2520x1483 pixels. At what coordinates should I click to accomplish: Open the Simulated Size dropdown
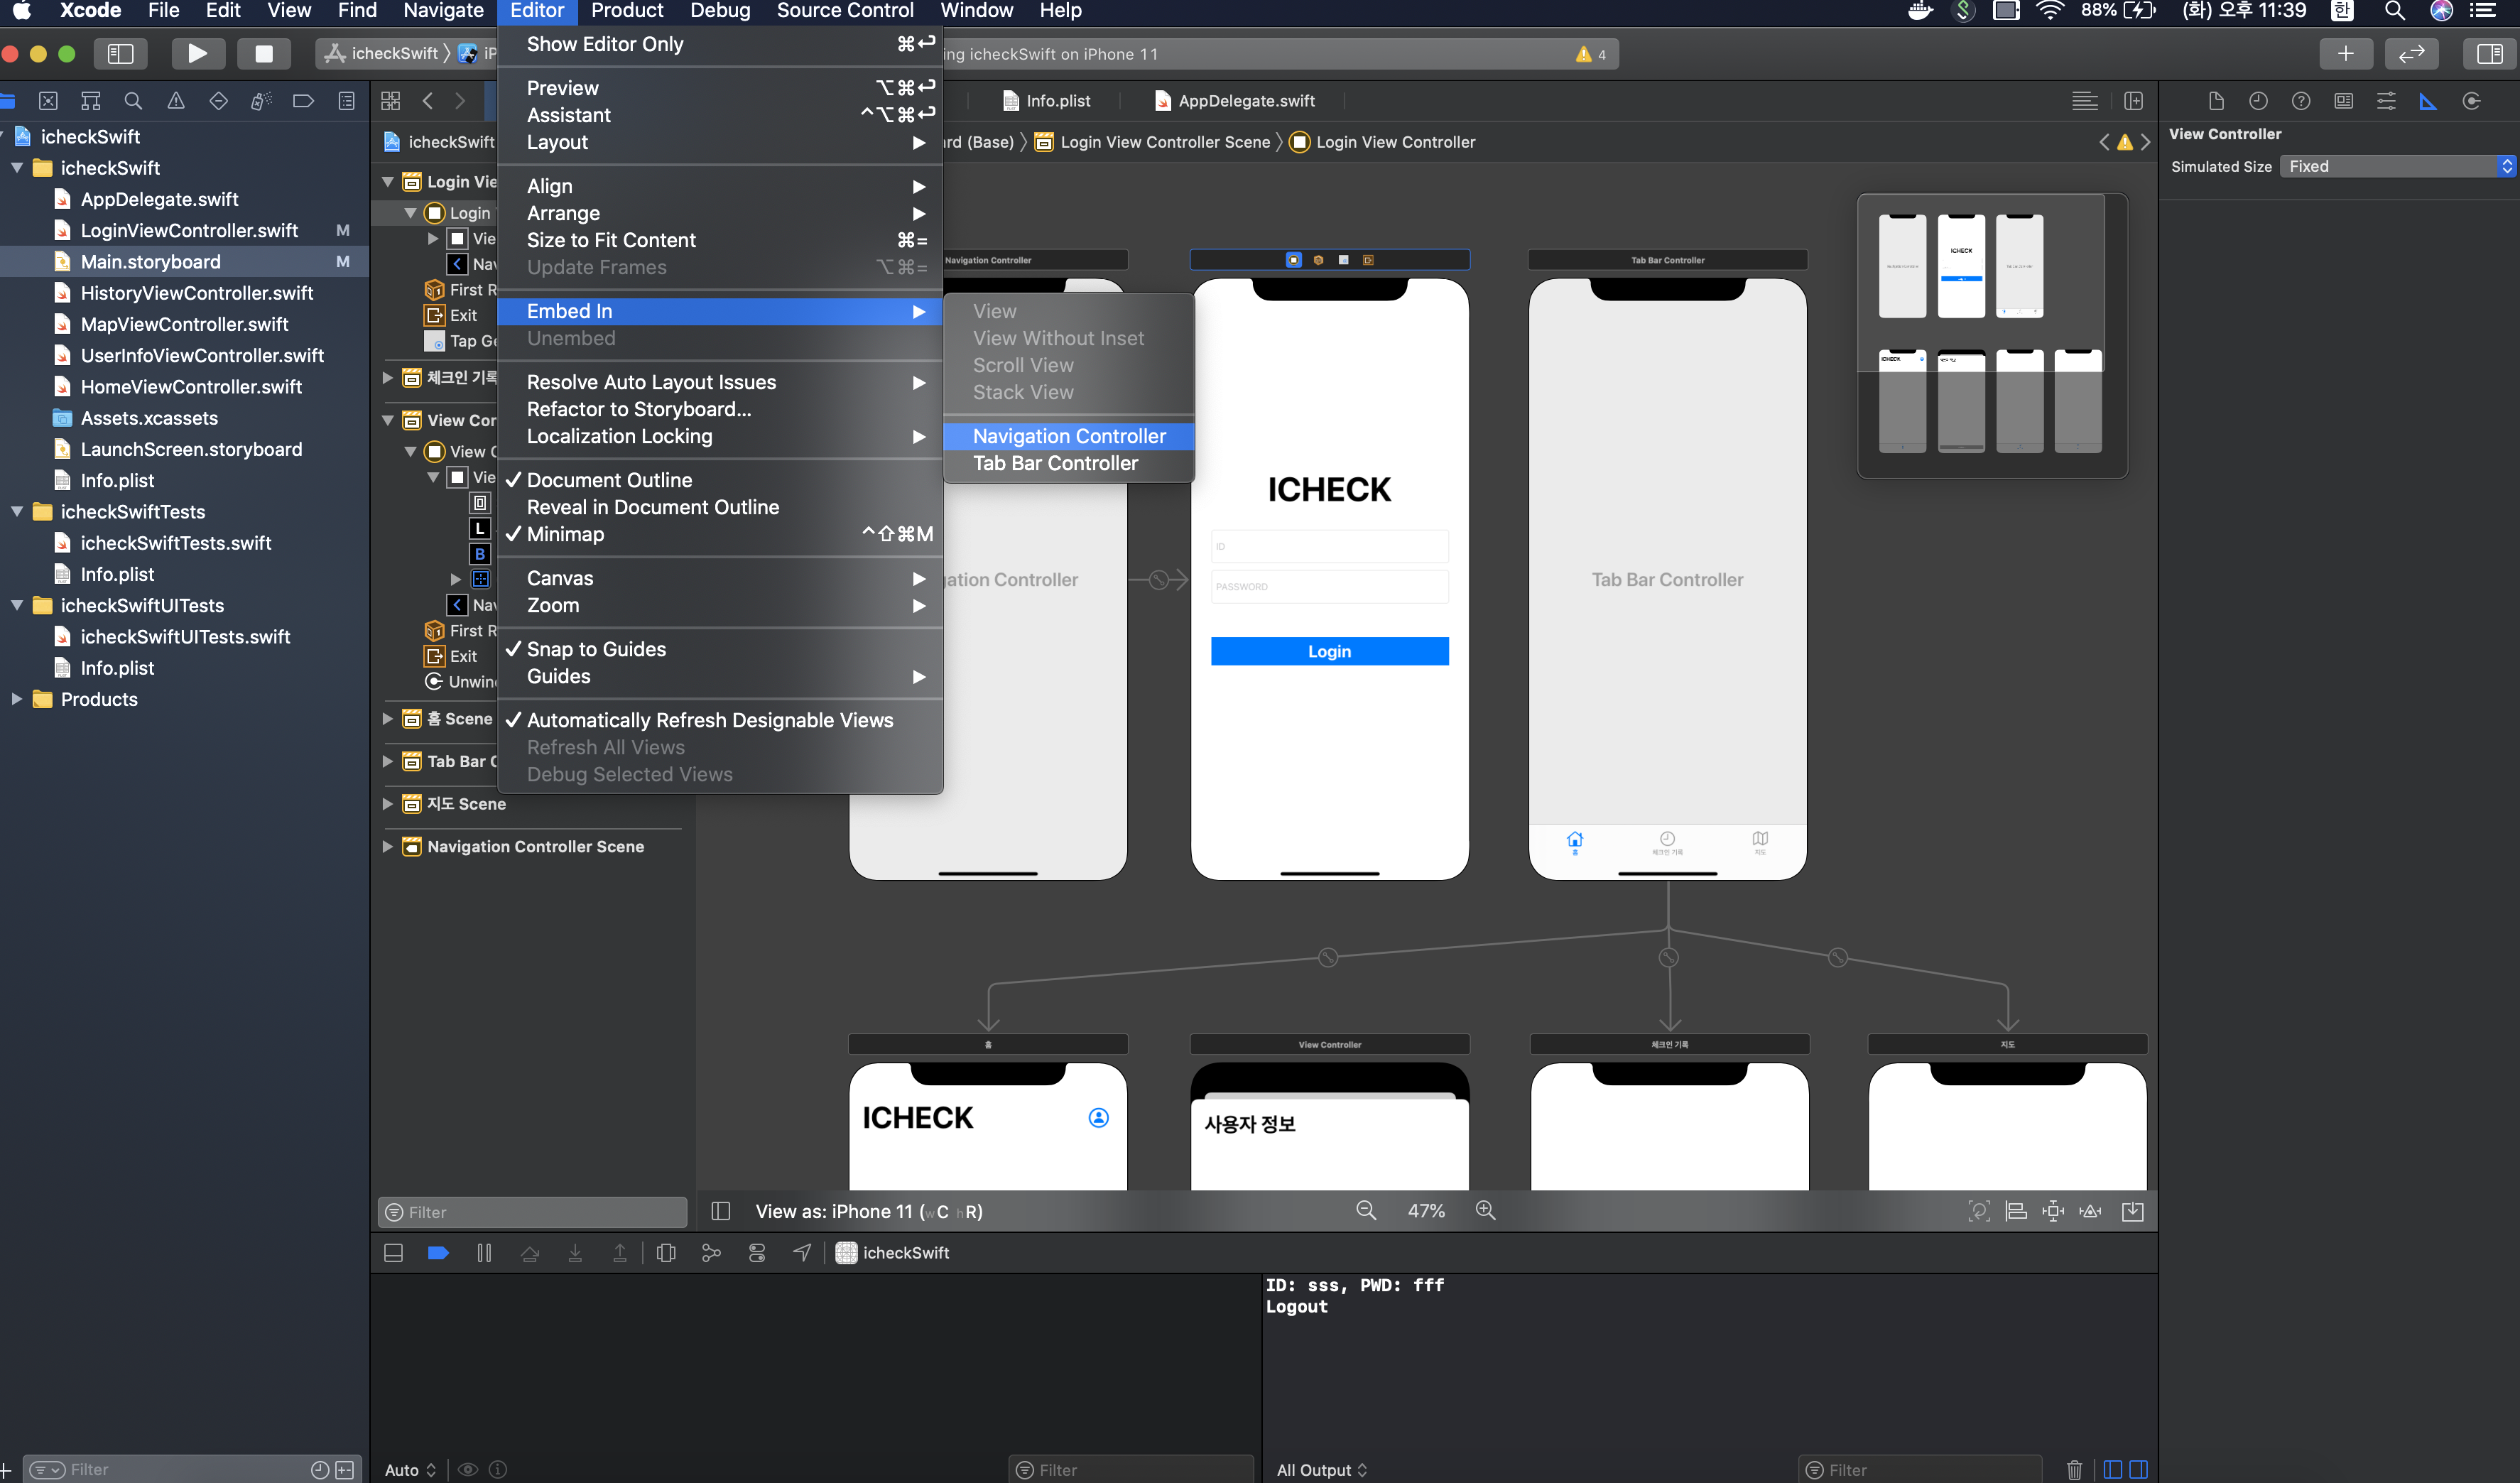tap(2397, 166)
